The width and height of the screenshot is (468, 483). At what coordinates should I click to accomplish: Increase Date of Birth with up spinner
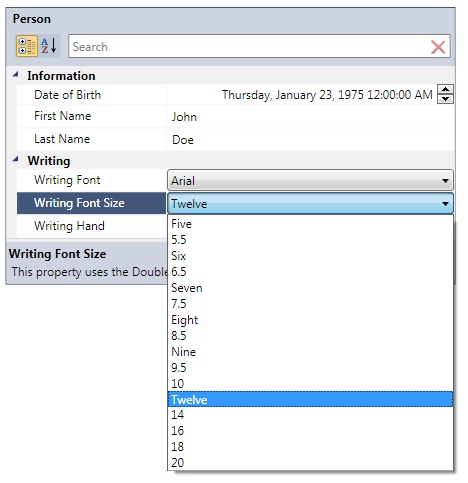pos(445,90)
